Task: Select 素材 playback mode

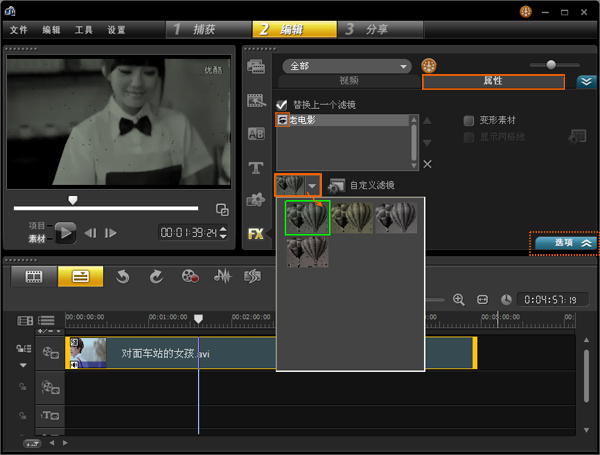Action: click(37, 239)
